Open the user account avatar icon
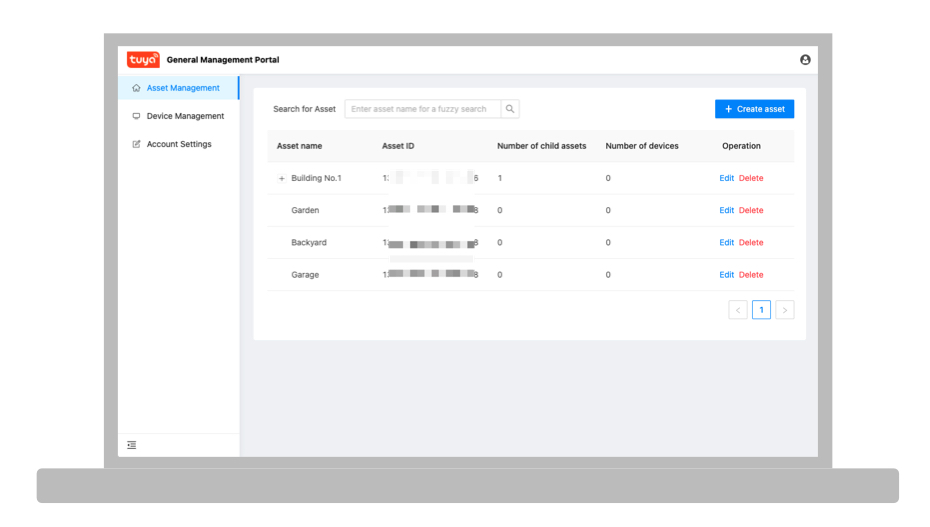Screen dimensions: 930x527 point(805,60)
